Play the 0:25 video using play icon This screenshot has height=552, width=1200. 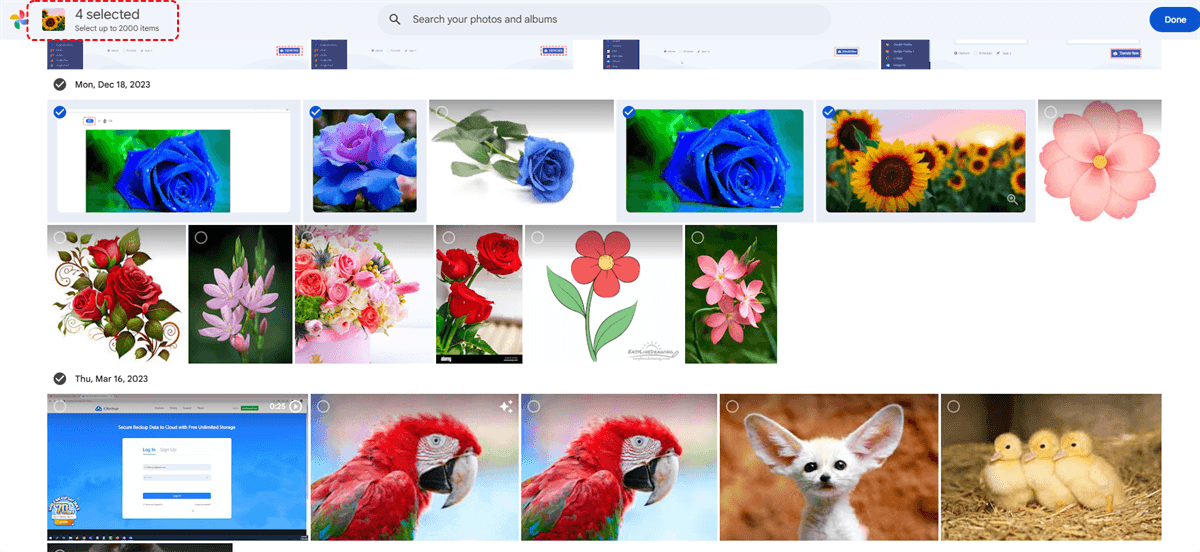[x=295, y=406]
